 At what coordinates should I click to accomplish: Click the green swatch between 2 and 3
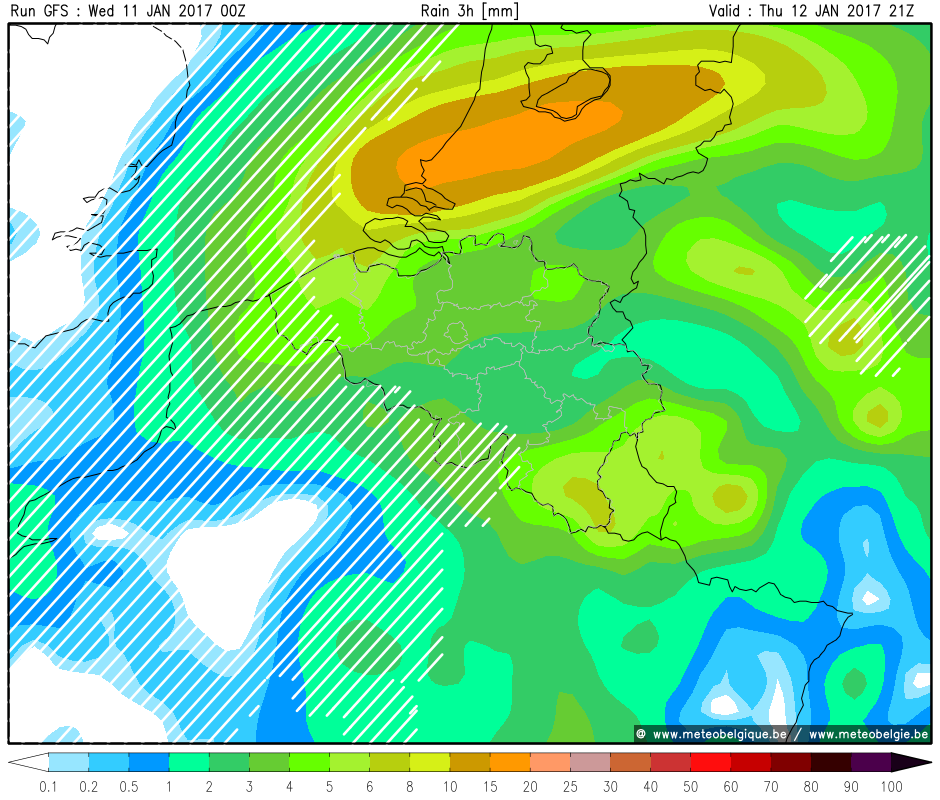pyautogui.click(x=229, y=762)
